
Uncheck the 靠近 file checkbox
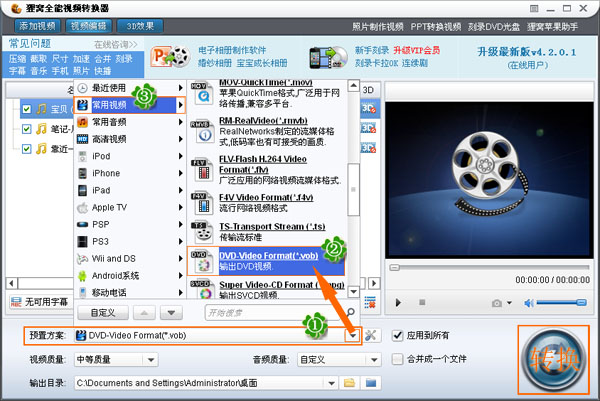tap(26, 148)
